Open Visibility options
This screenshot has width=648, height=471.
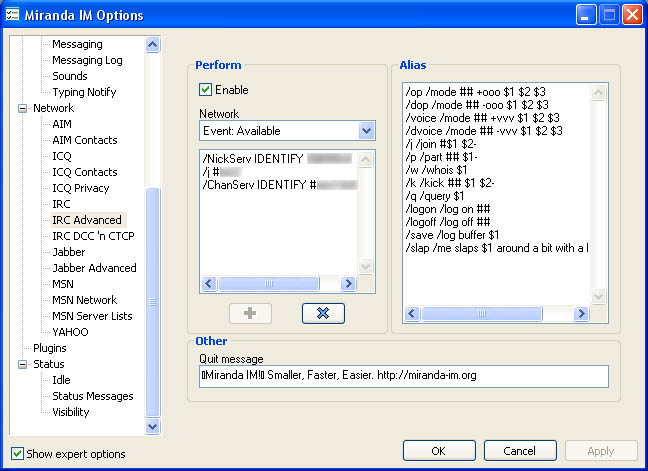(71, 412)
